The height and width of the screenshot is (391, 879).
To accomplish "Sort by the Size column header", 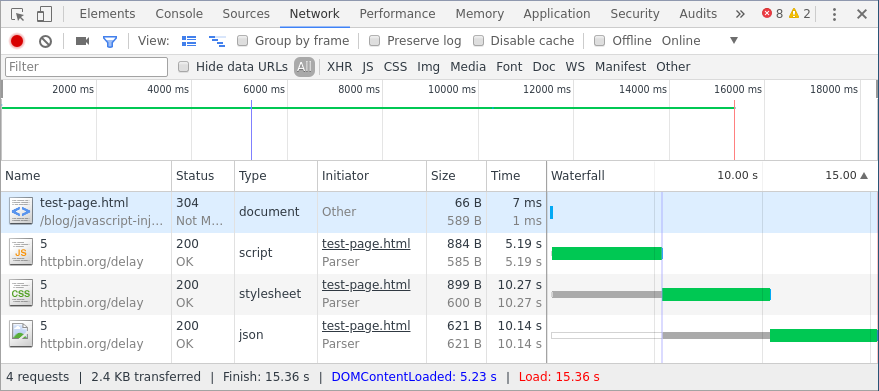I will tap(456, 176).
